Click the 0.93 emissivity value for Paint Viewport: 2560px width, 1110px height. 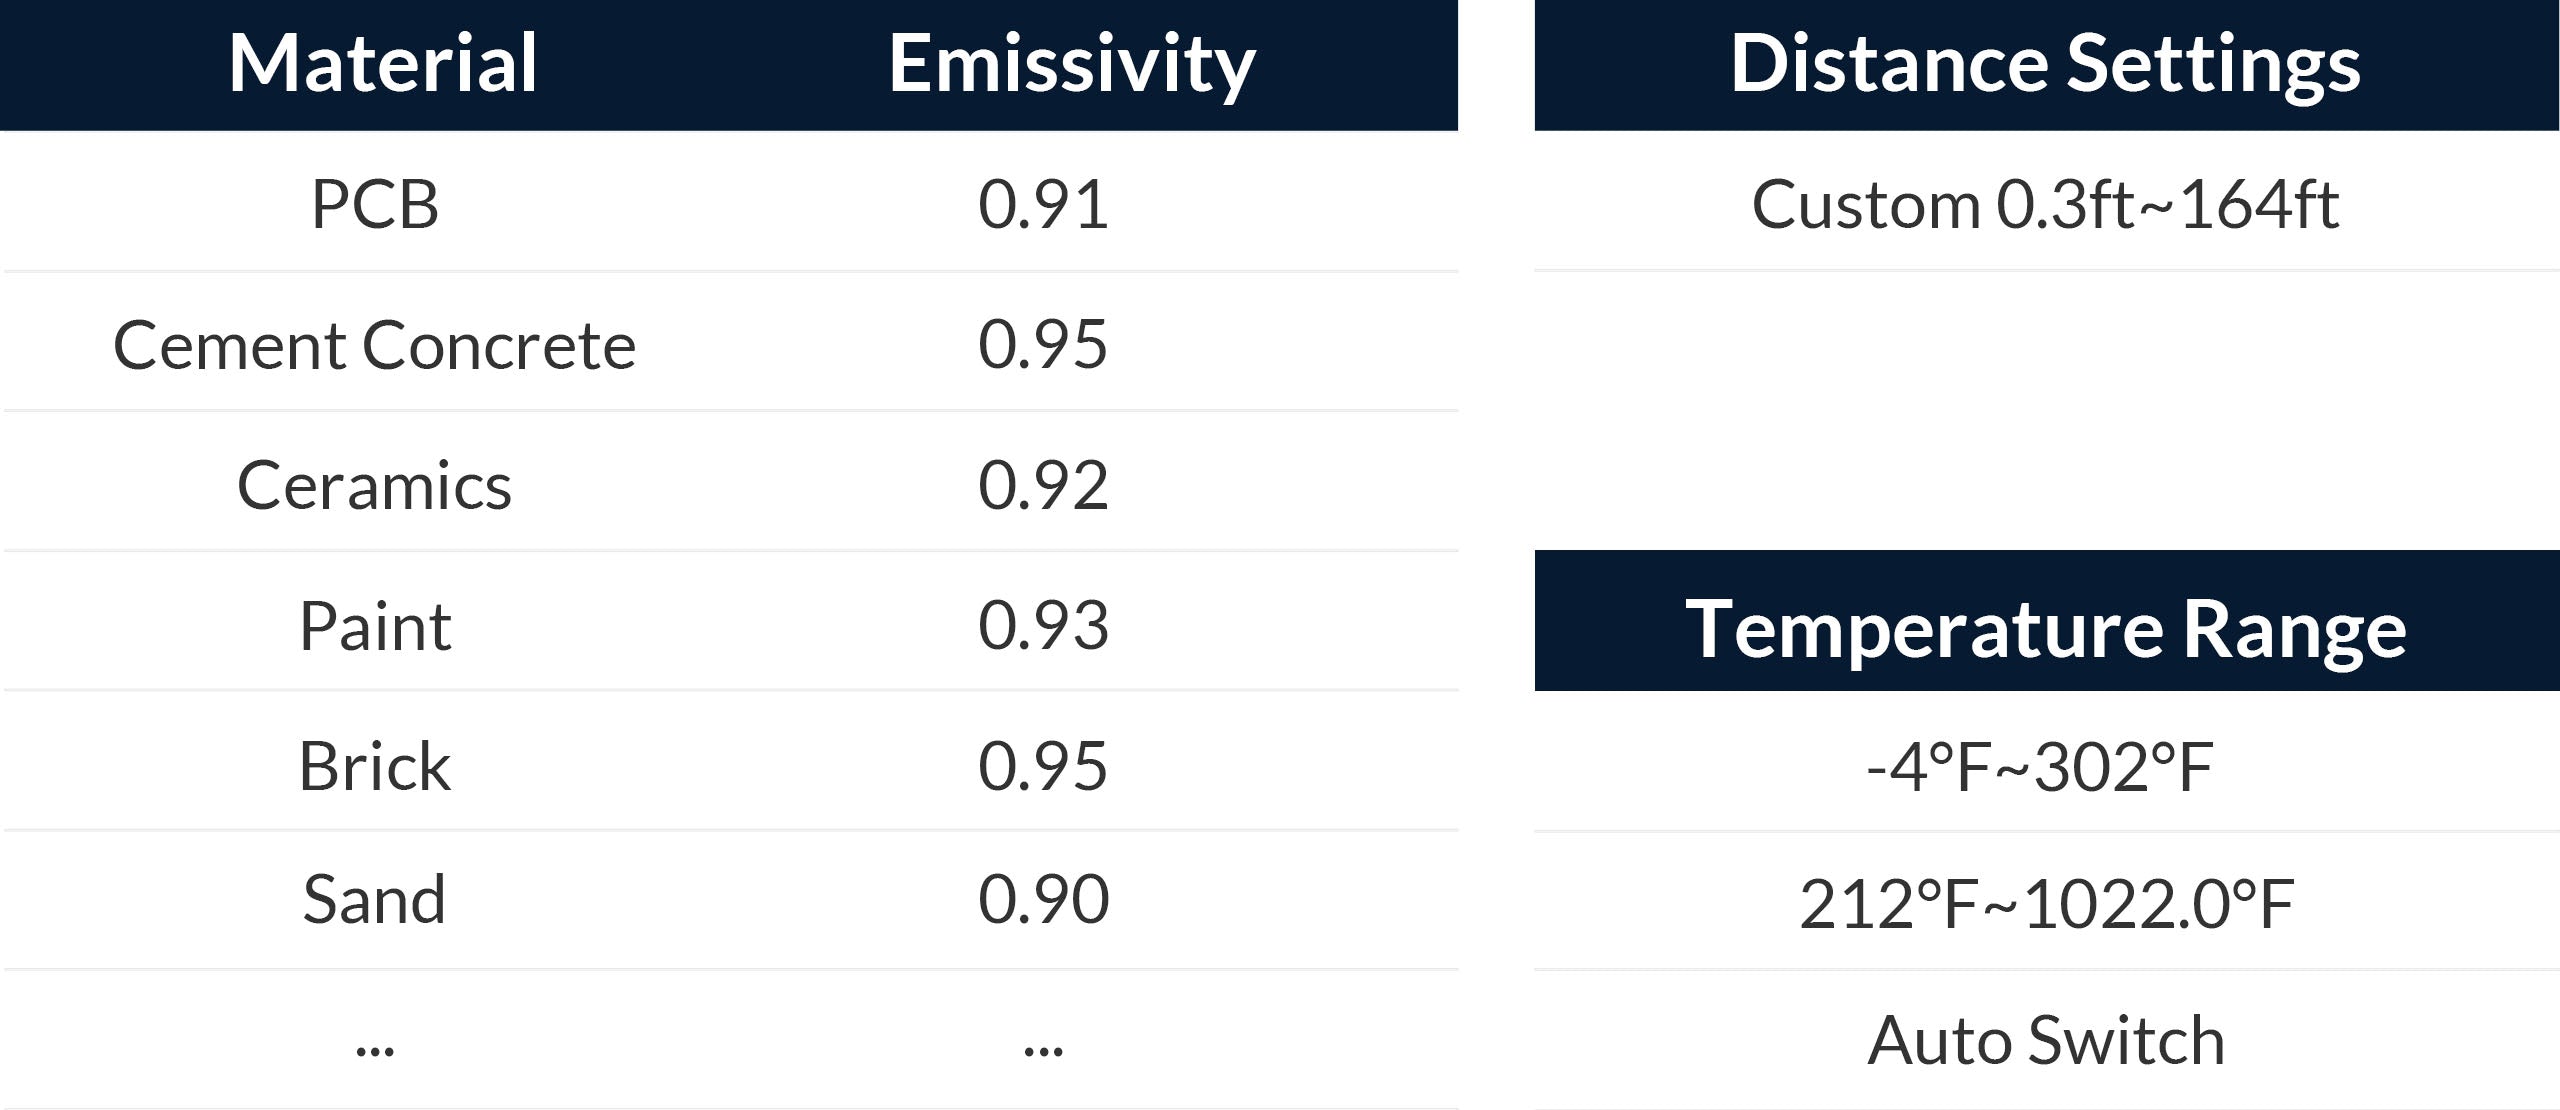[x=1043, y=626]
